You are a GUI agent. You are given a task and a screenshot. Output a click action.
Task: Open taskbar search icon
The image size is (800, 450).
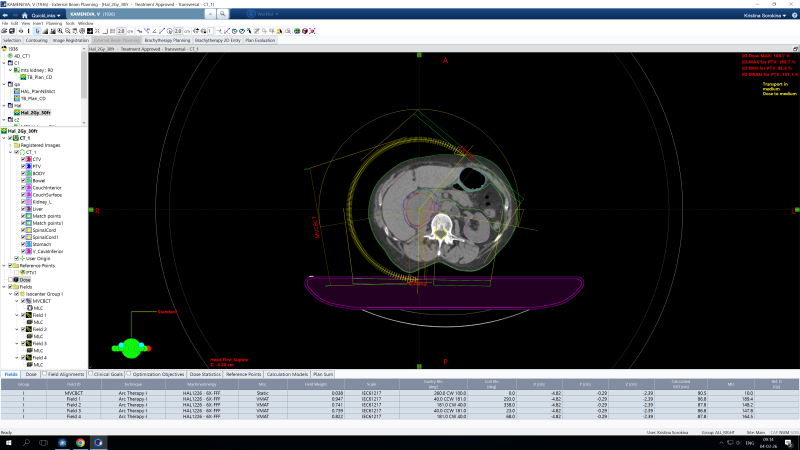(28, 442)
